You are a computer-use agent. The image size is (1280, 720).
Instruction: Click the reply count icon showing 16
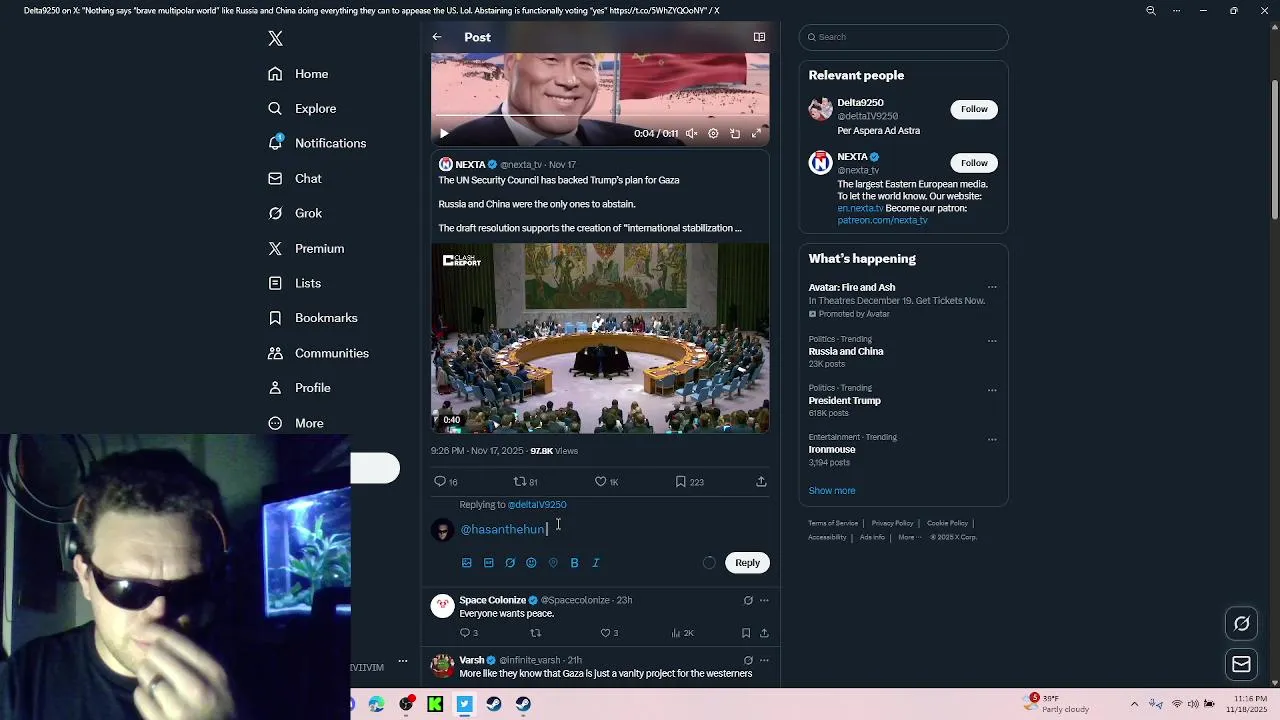point(446,482)
